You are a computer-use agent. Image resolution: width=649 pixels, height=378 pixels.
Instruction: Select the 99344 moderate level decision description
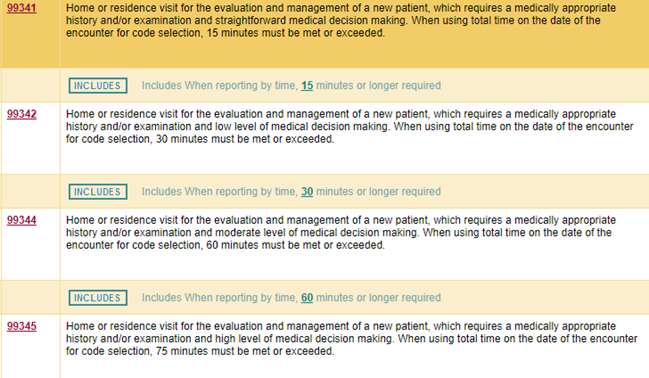[341, 233]
